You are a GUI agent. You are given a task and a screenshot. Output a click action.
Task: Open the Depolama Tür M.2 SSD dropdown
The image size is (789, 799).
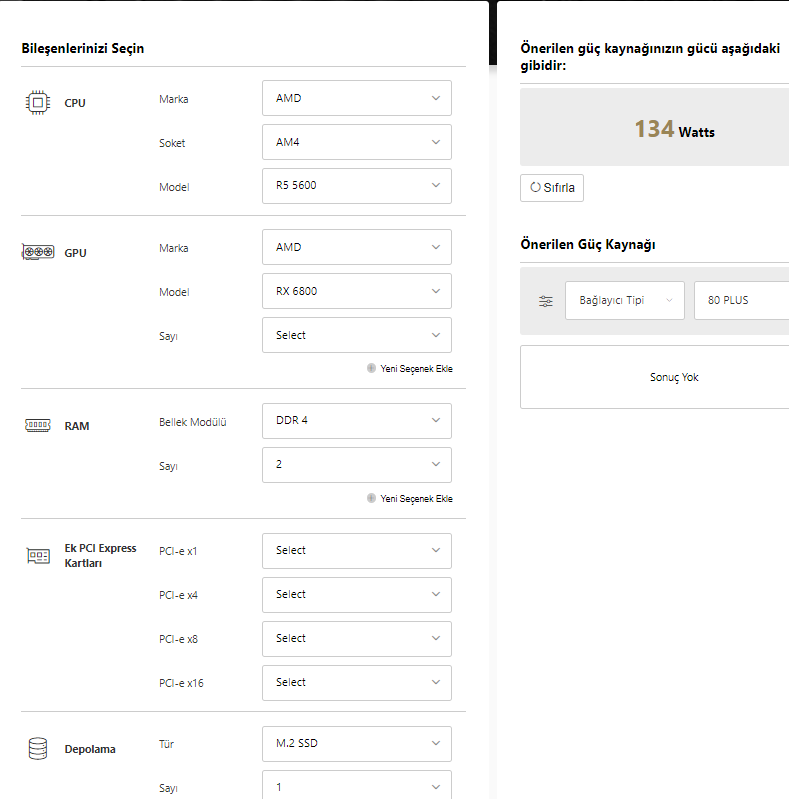point(356,743)
